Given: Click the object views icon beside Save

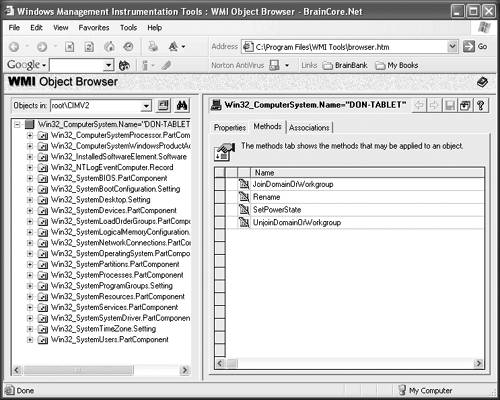Looking at the screenshot, I should tap(465, 106).
